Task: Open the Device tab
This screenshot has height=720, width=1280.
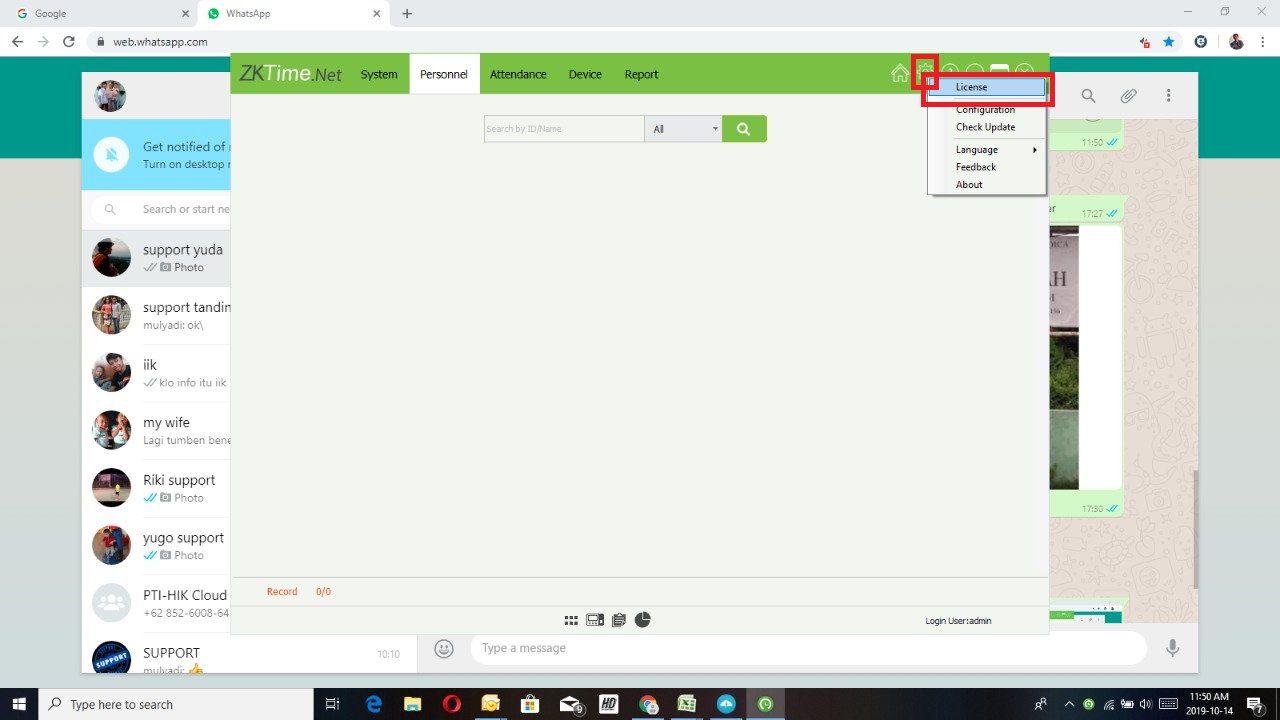Action: [585, 75]
